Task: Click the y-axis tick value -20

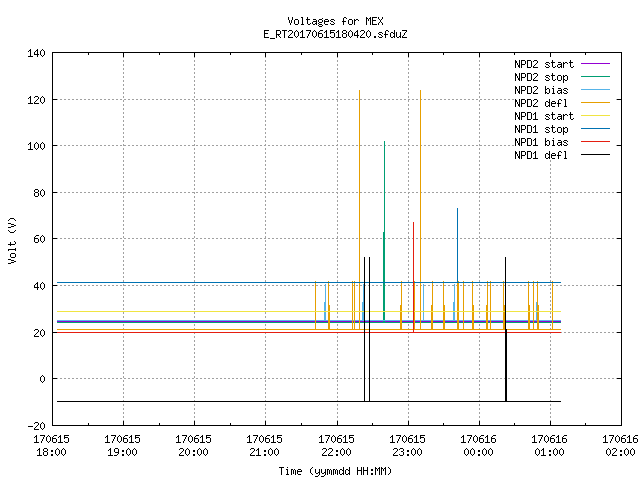Action: [36, 426]
